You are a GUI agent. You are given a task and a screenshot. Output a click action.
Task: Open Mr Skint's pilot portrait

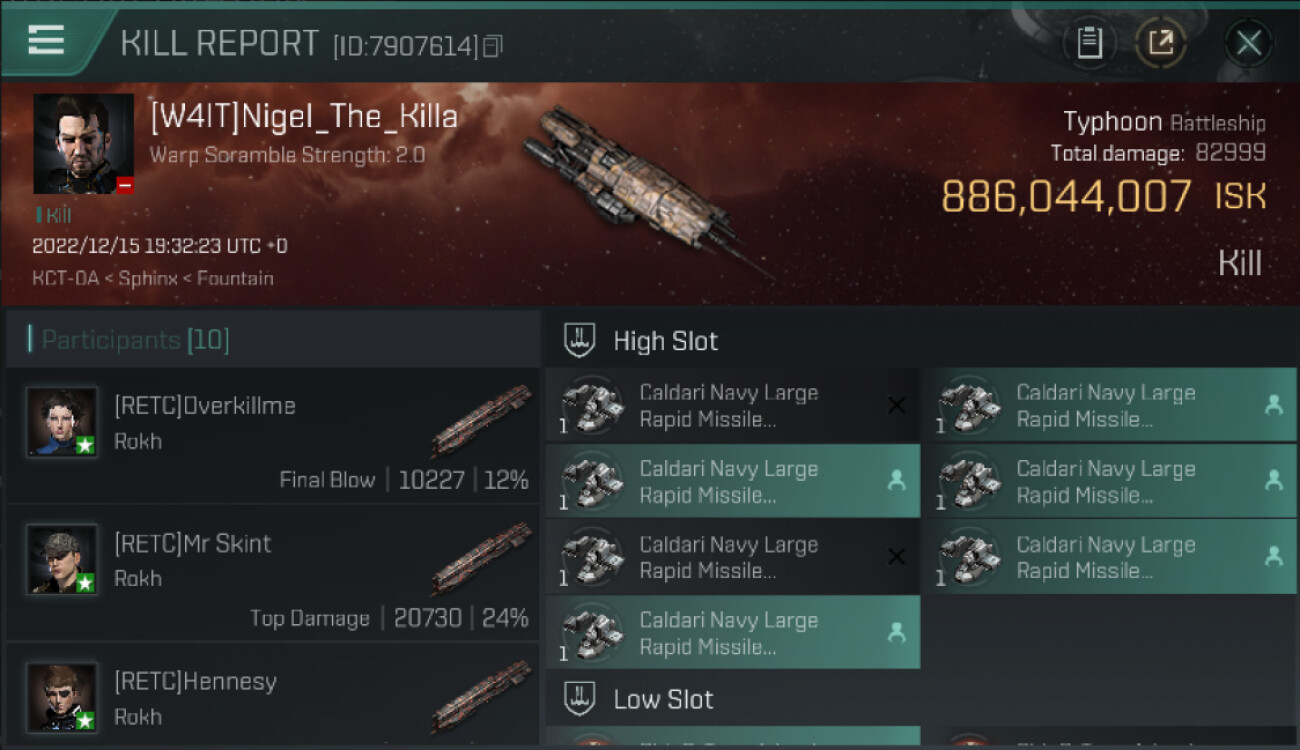coord(62,560)
